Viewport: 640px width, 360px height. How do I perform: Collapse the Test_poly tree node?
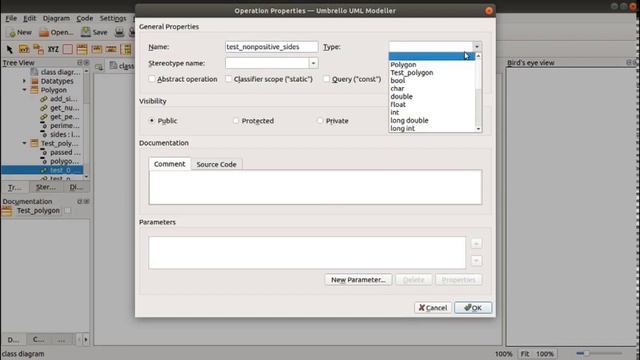pyautogui.click(x=24, y=143)
